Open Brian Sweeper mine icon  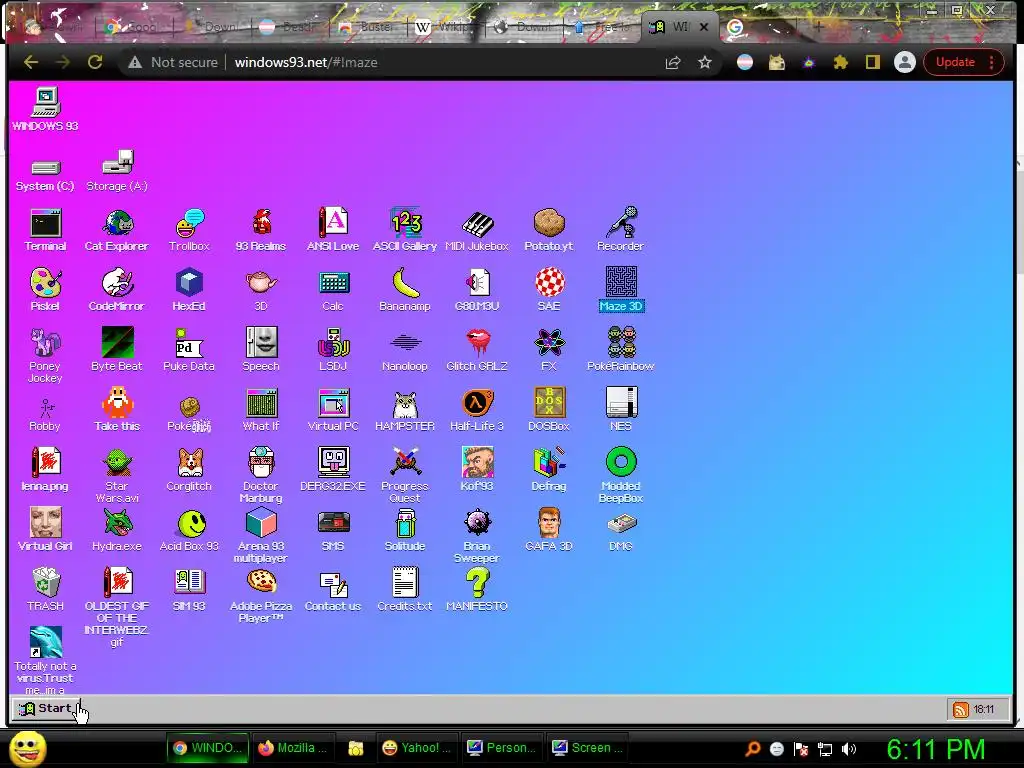click(x=477, y=536)
